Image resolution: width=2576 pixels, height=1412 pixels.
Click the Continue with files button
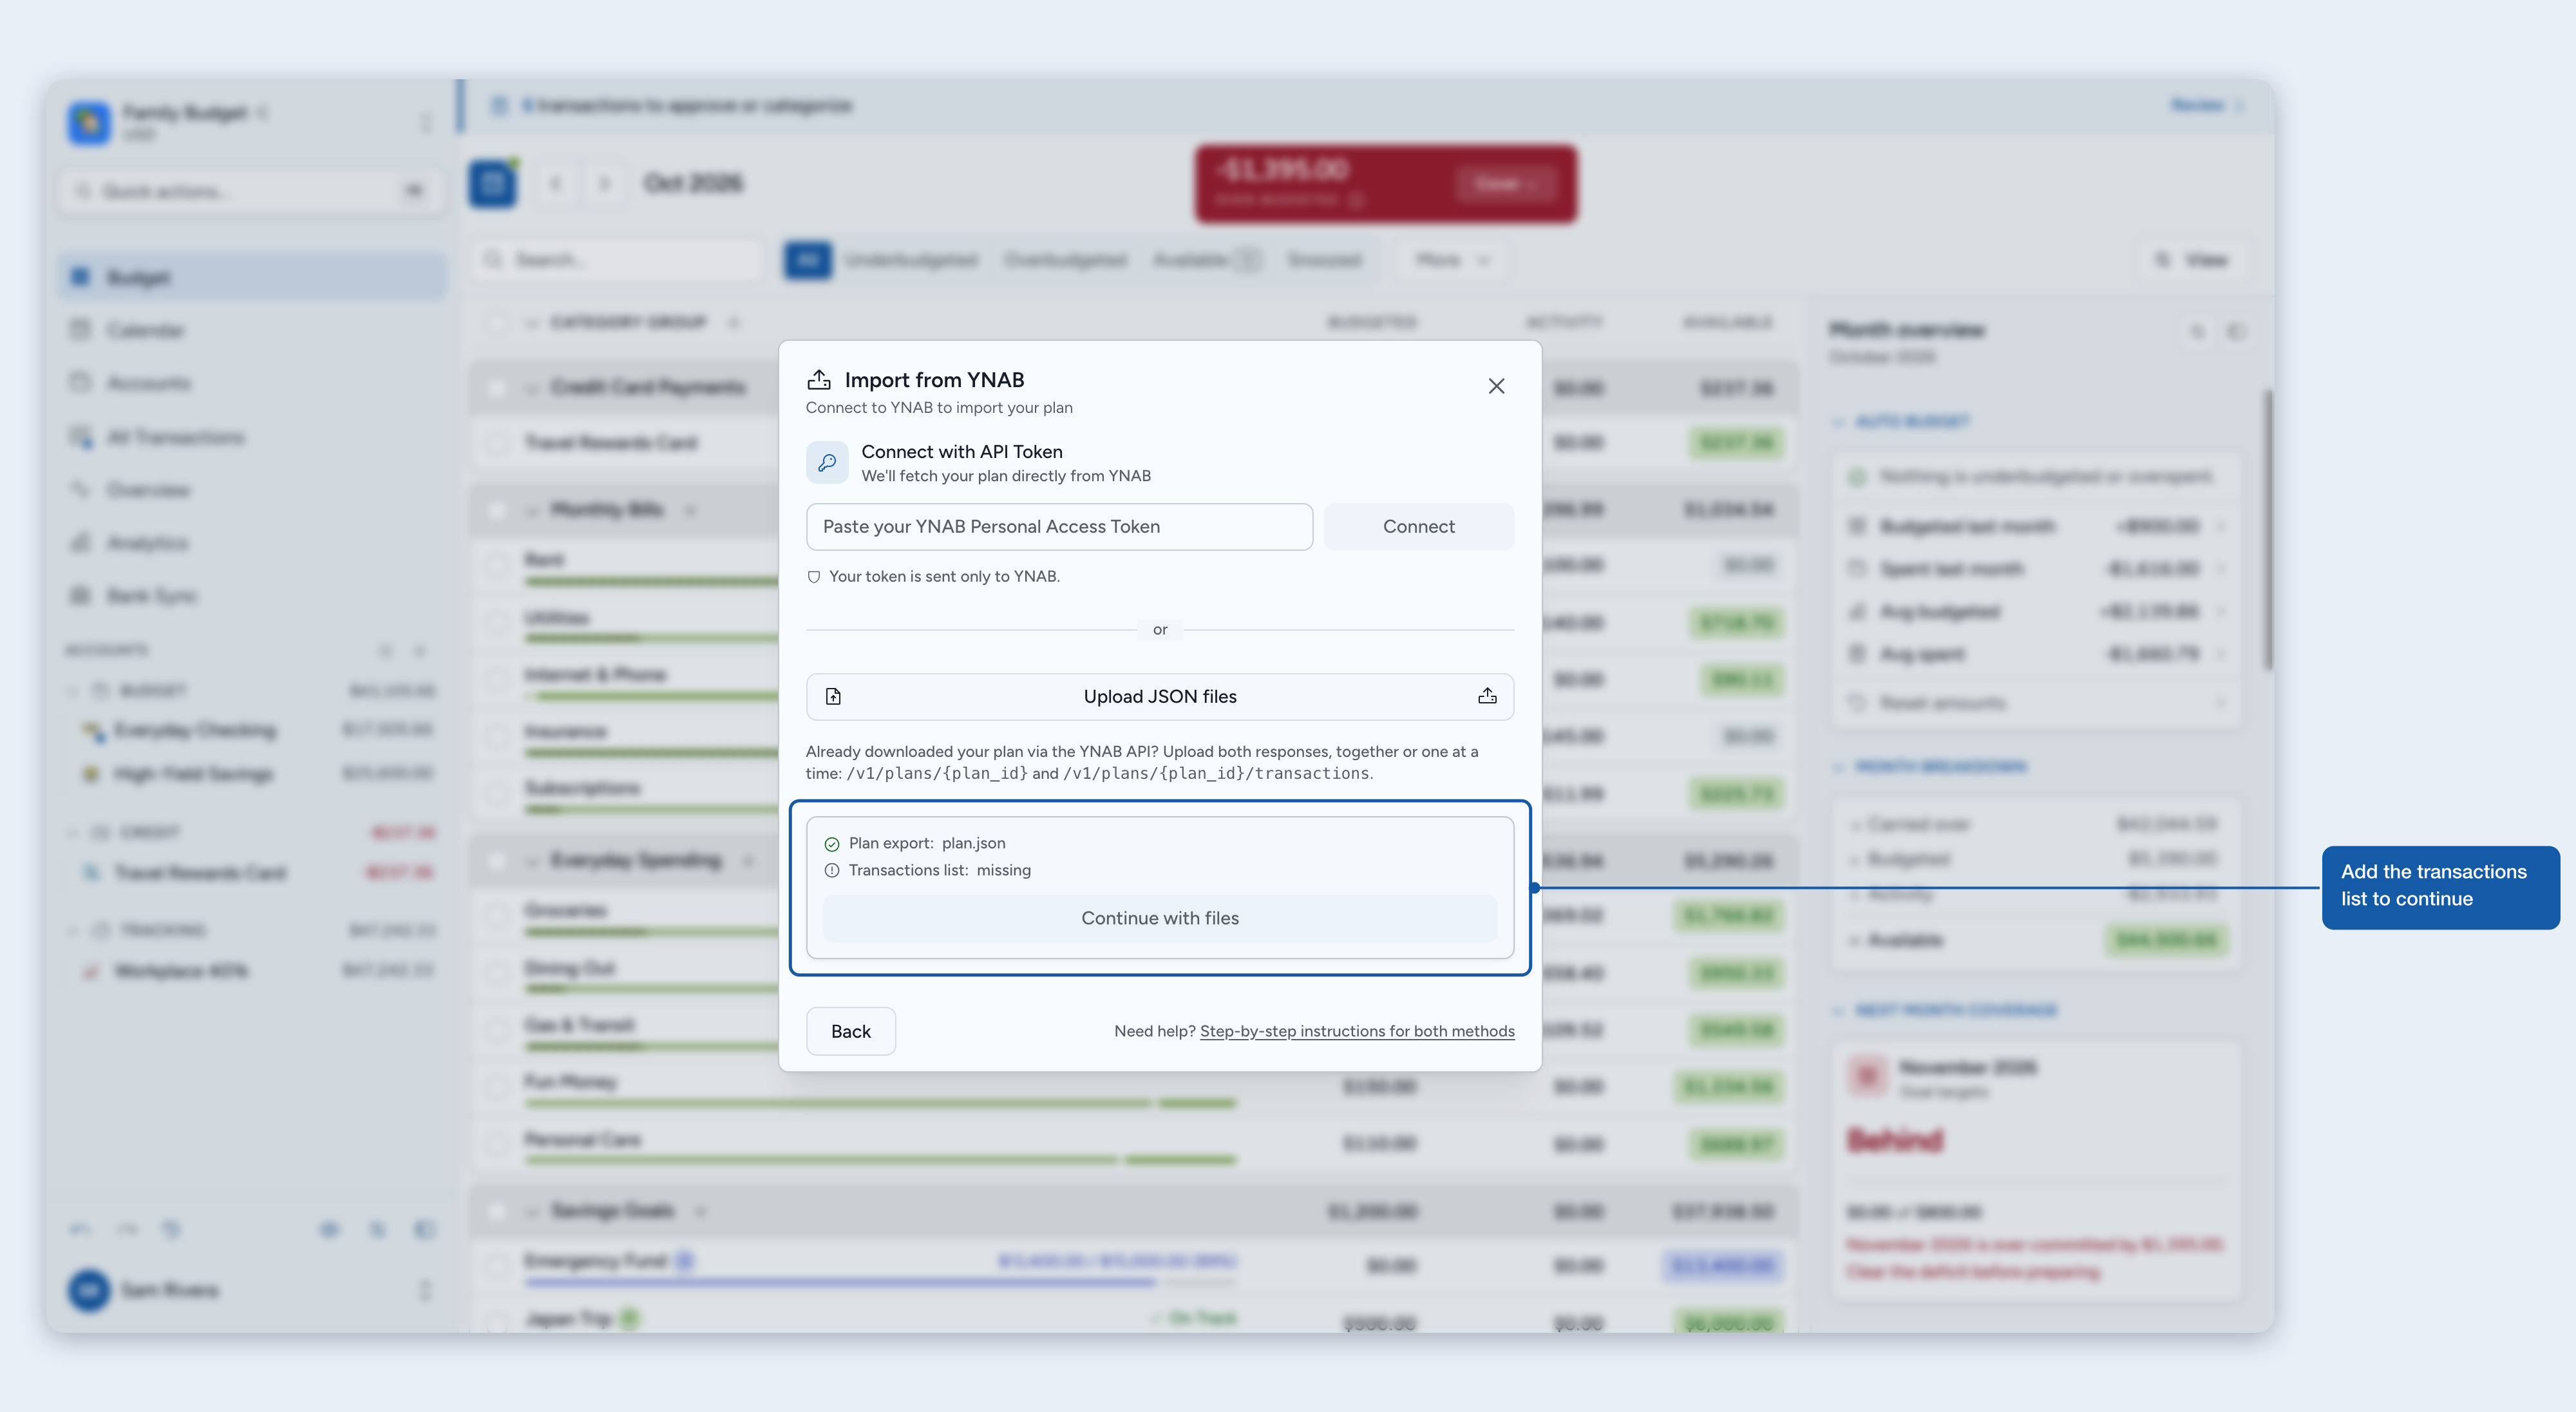(x=1160, y=918)
